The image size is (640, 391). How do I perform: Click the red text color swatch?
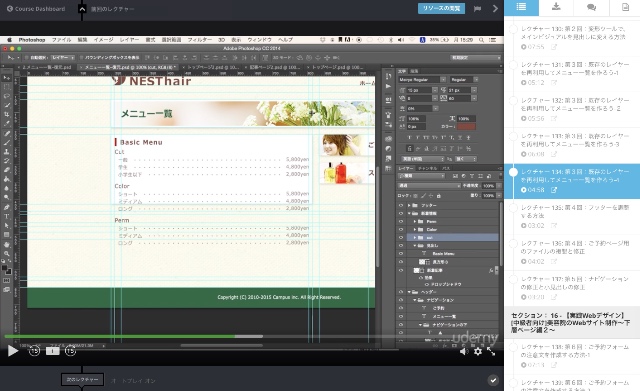point(467,127)
